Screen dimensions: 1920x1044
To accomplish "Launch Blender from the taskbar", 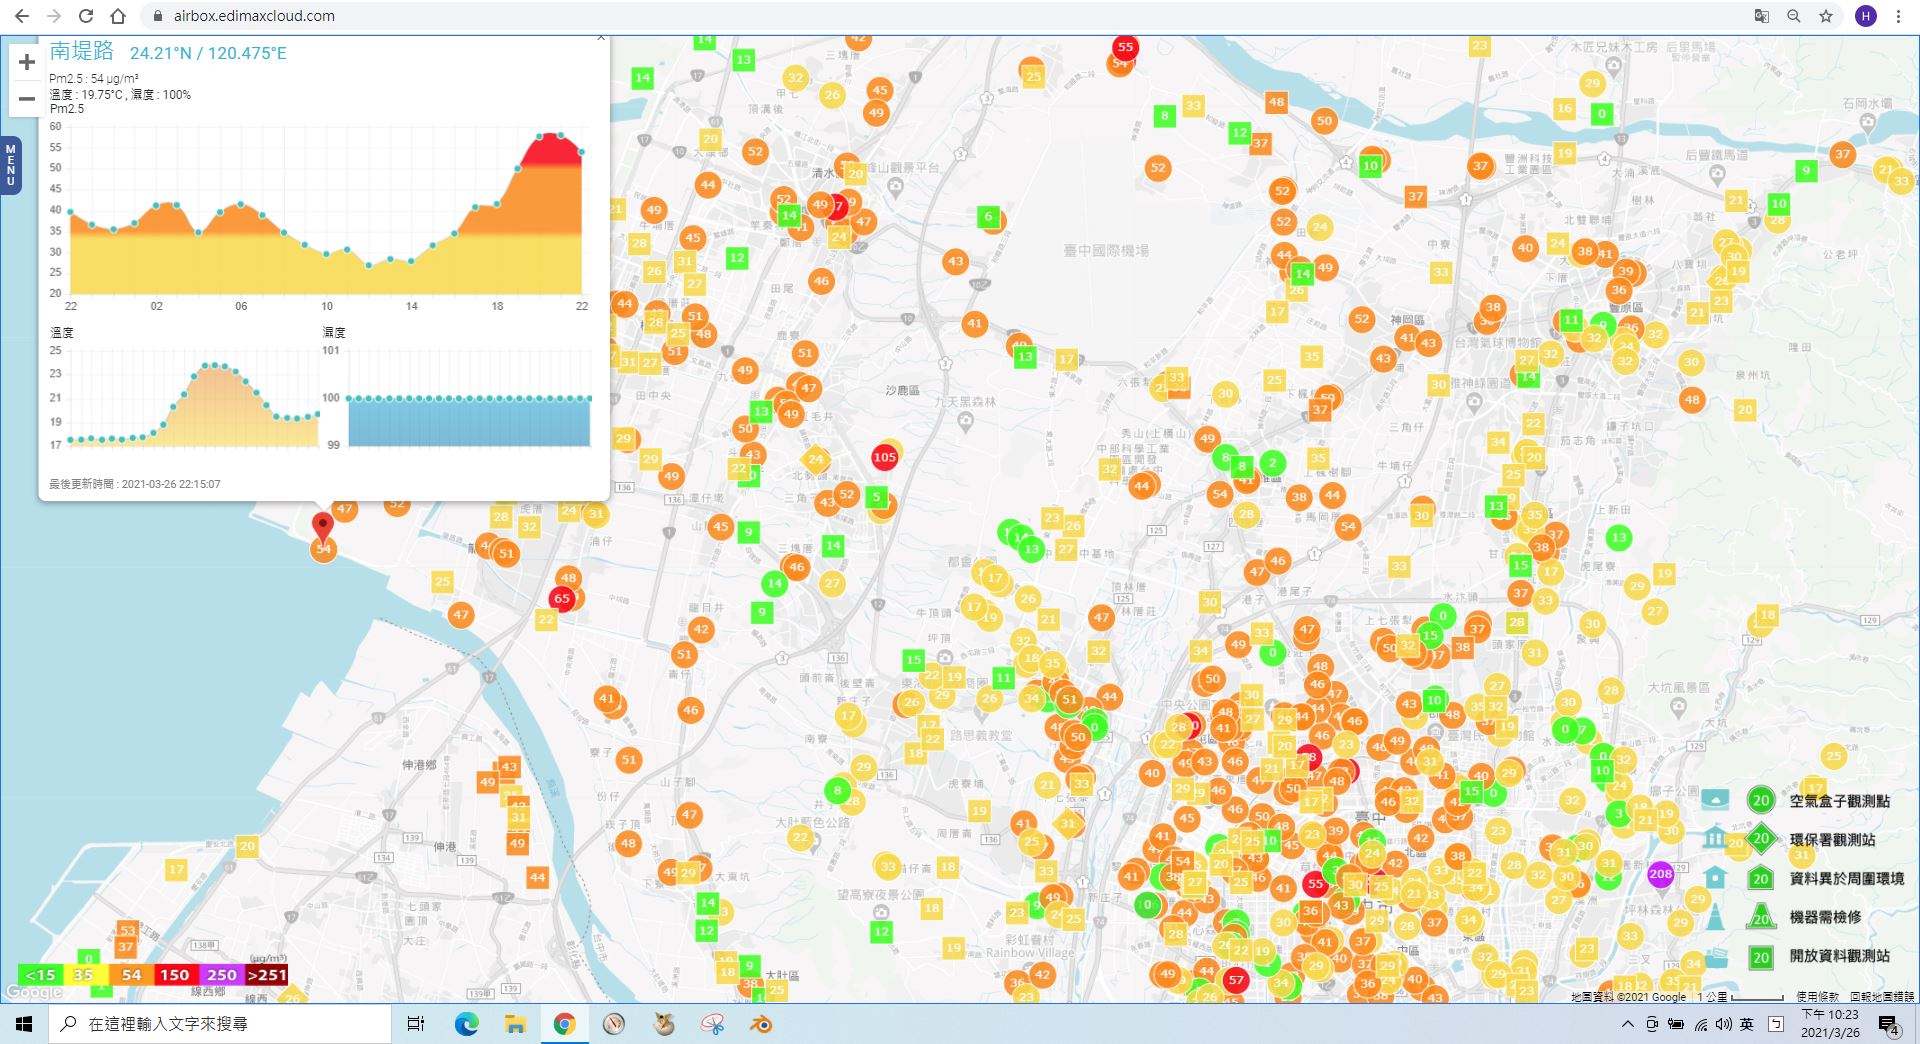I will click(762, 1024).
